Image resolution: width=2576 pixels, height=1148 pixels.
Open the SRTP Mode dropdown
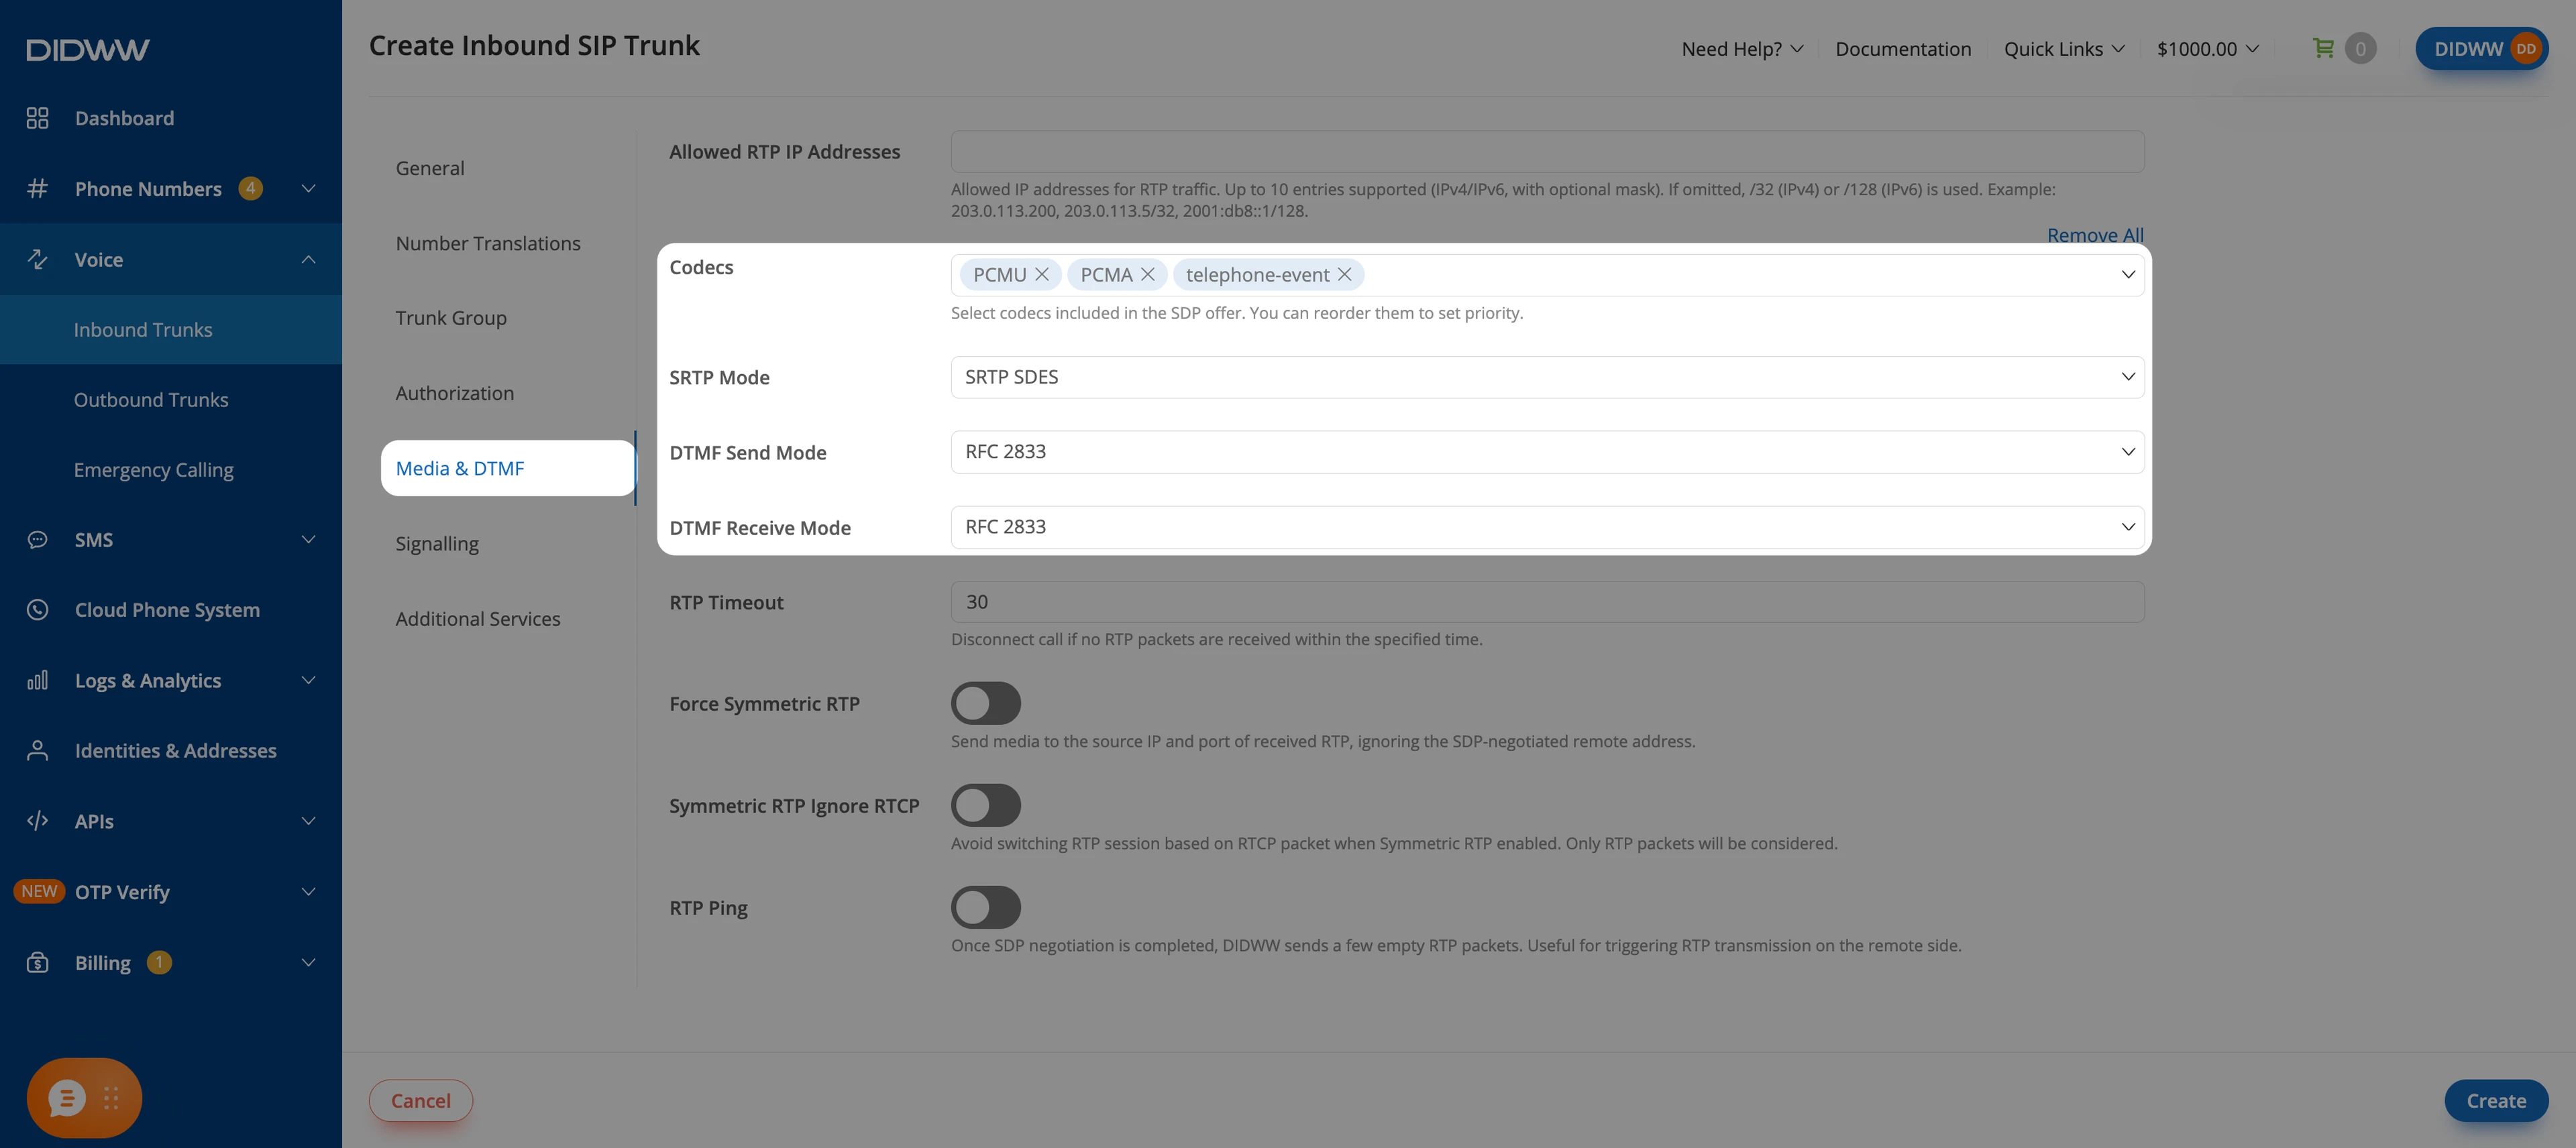coord(1547,377)
